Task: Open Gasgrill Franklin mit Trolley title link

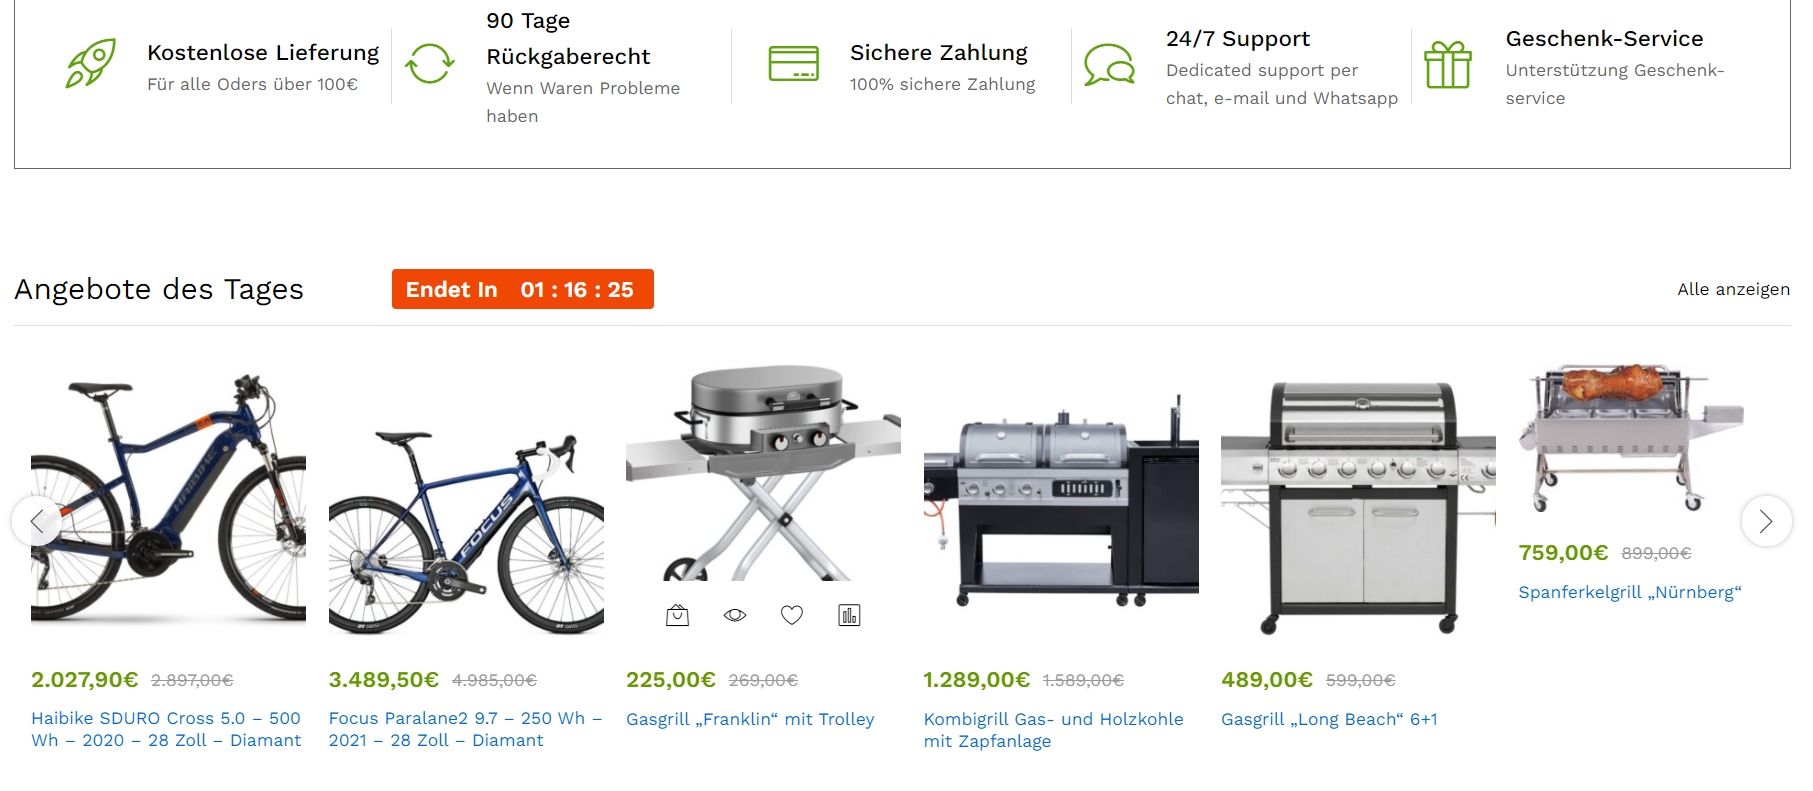Action: 750,719
